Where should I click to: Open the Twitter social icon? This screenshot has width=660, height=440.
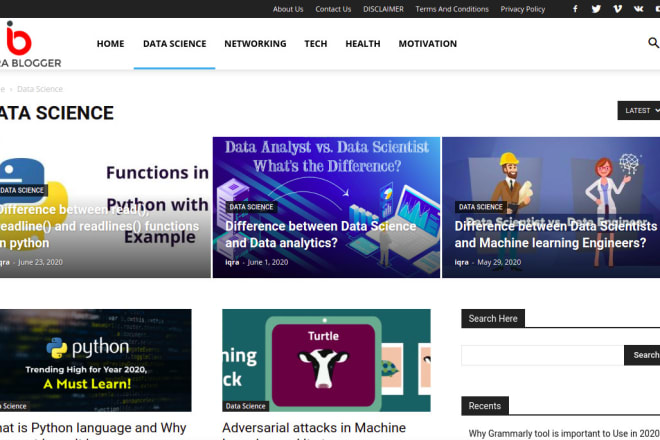596,9
